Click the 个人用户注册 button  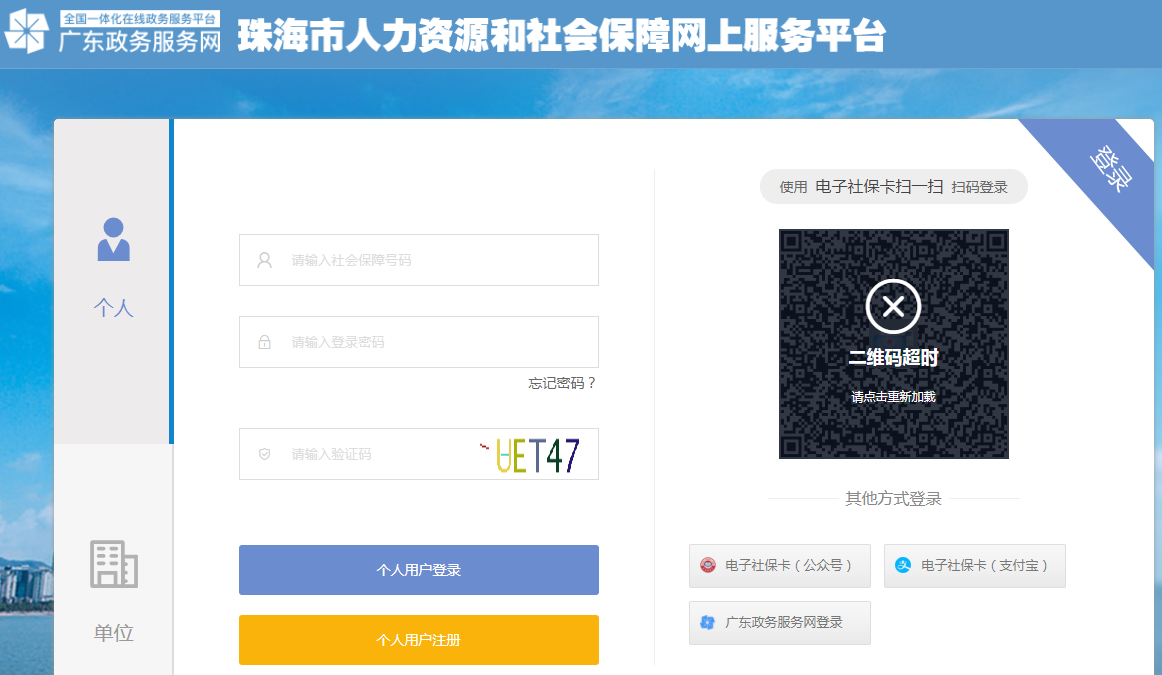point(419,639)
